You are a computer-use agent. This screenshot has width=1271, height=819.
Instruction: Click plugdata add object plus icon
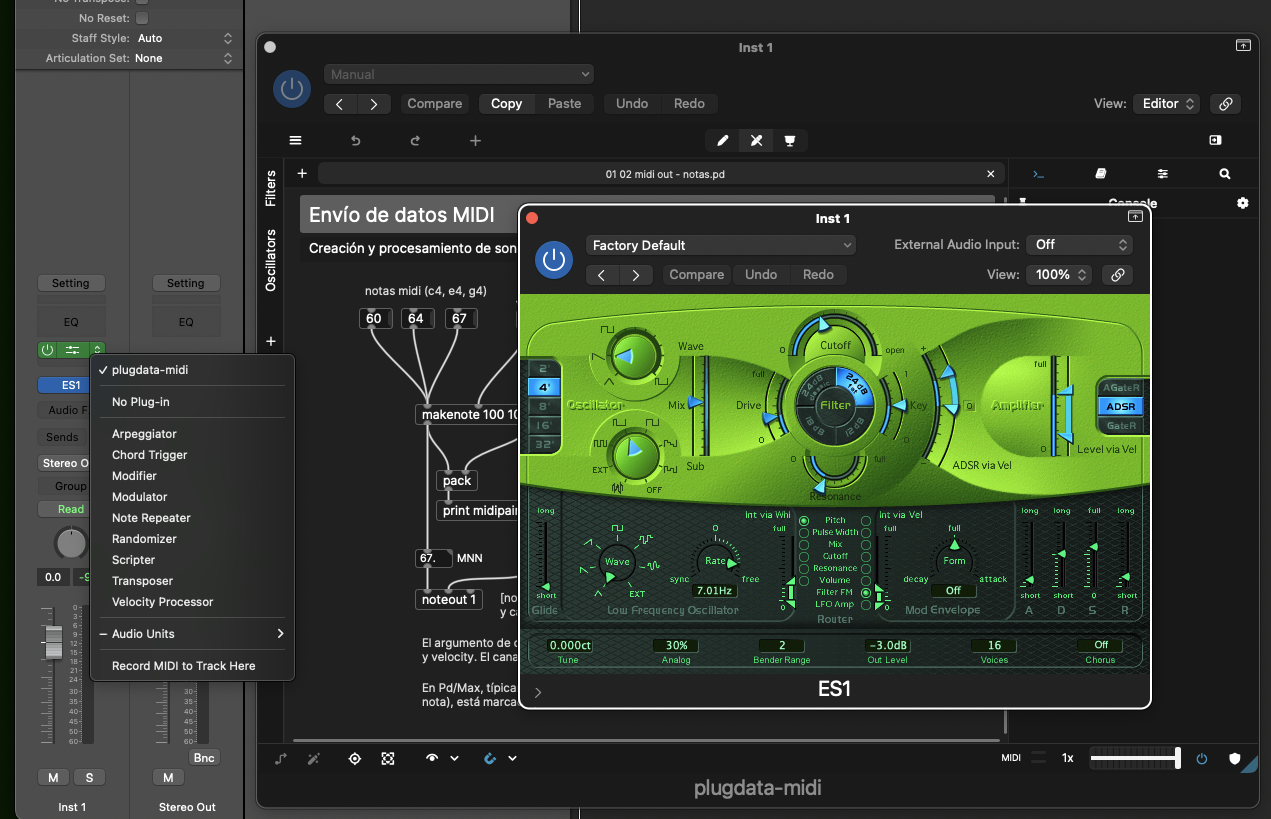click(x=475, y=141)
